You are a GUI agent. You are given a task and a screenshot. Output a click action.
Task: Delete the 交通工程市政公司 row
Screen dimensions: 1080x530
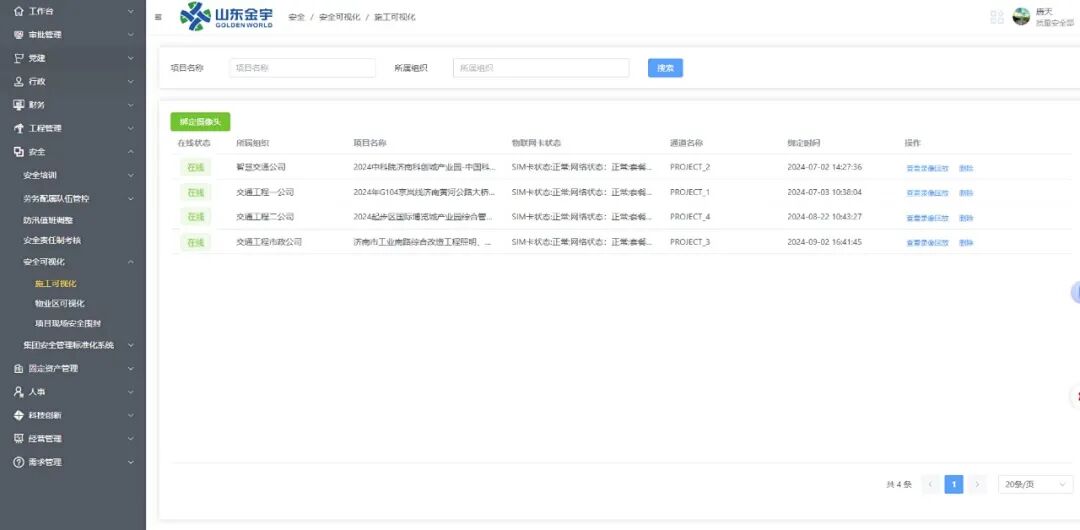pos(966,243)
